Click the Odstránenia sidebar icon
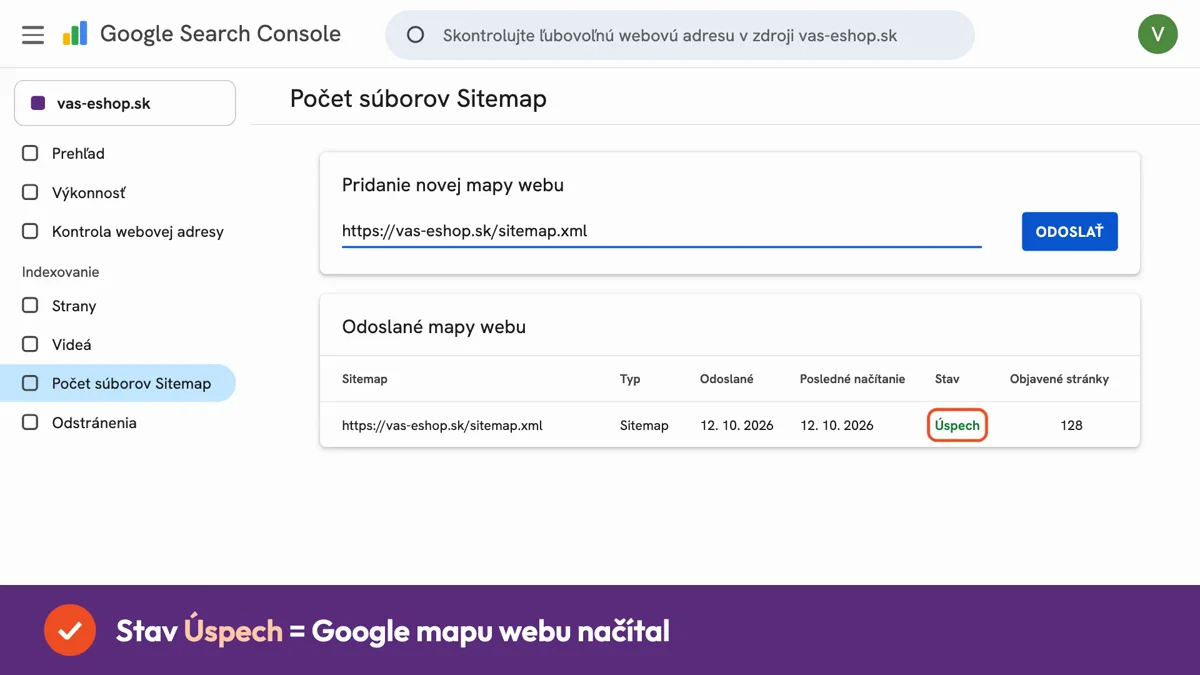Image resolution: width=1200 pixels, height=675 pixels. [x=31, y=422]
